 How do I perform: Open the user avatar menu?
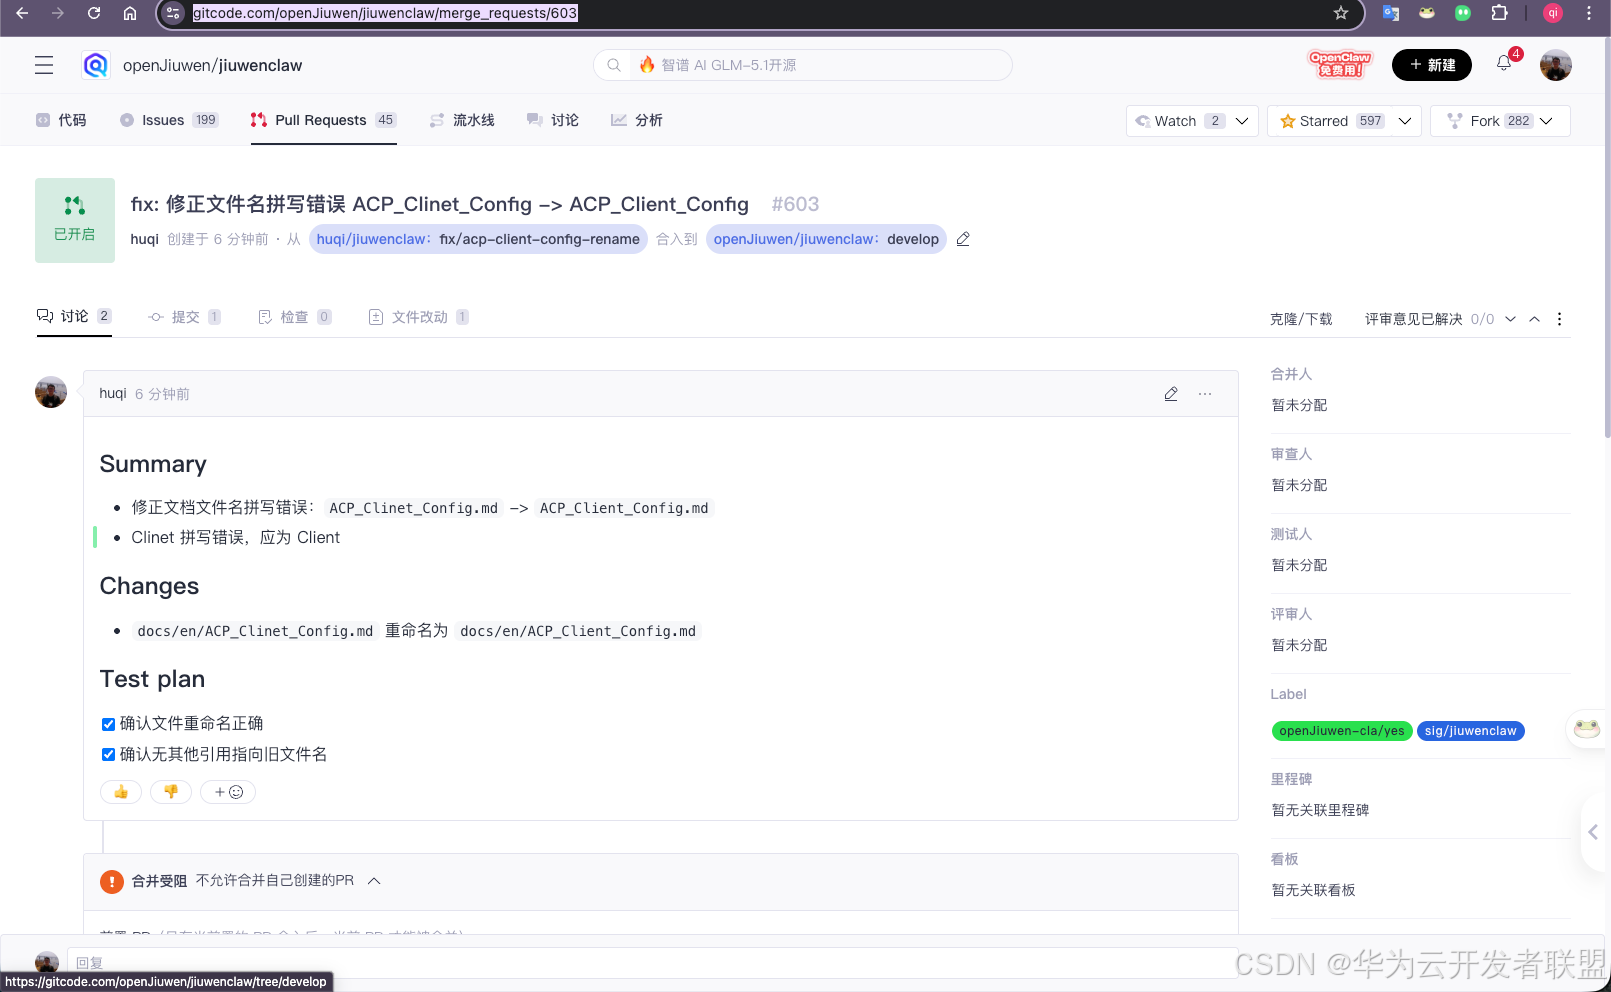coord(1556,65)
